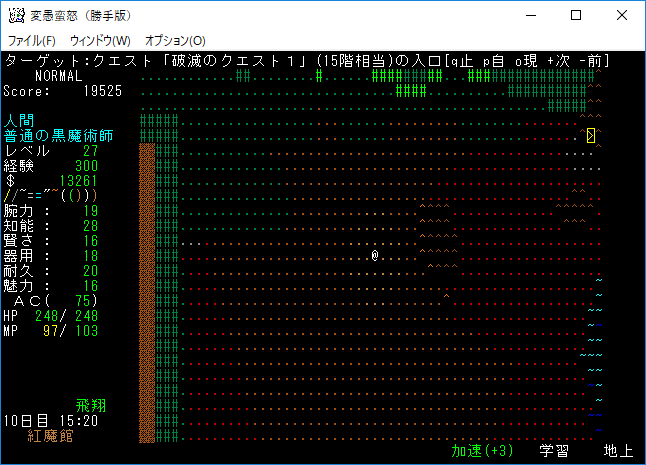This screenshot has width=646, height=465.
Task: Open the ウィンドウ(W) menu
Action: [x=100, y=40]
